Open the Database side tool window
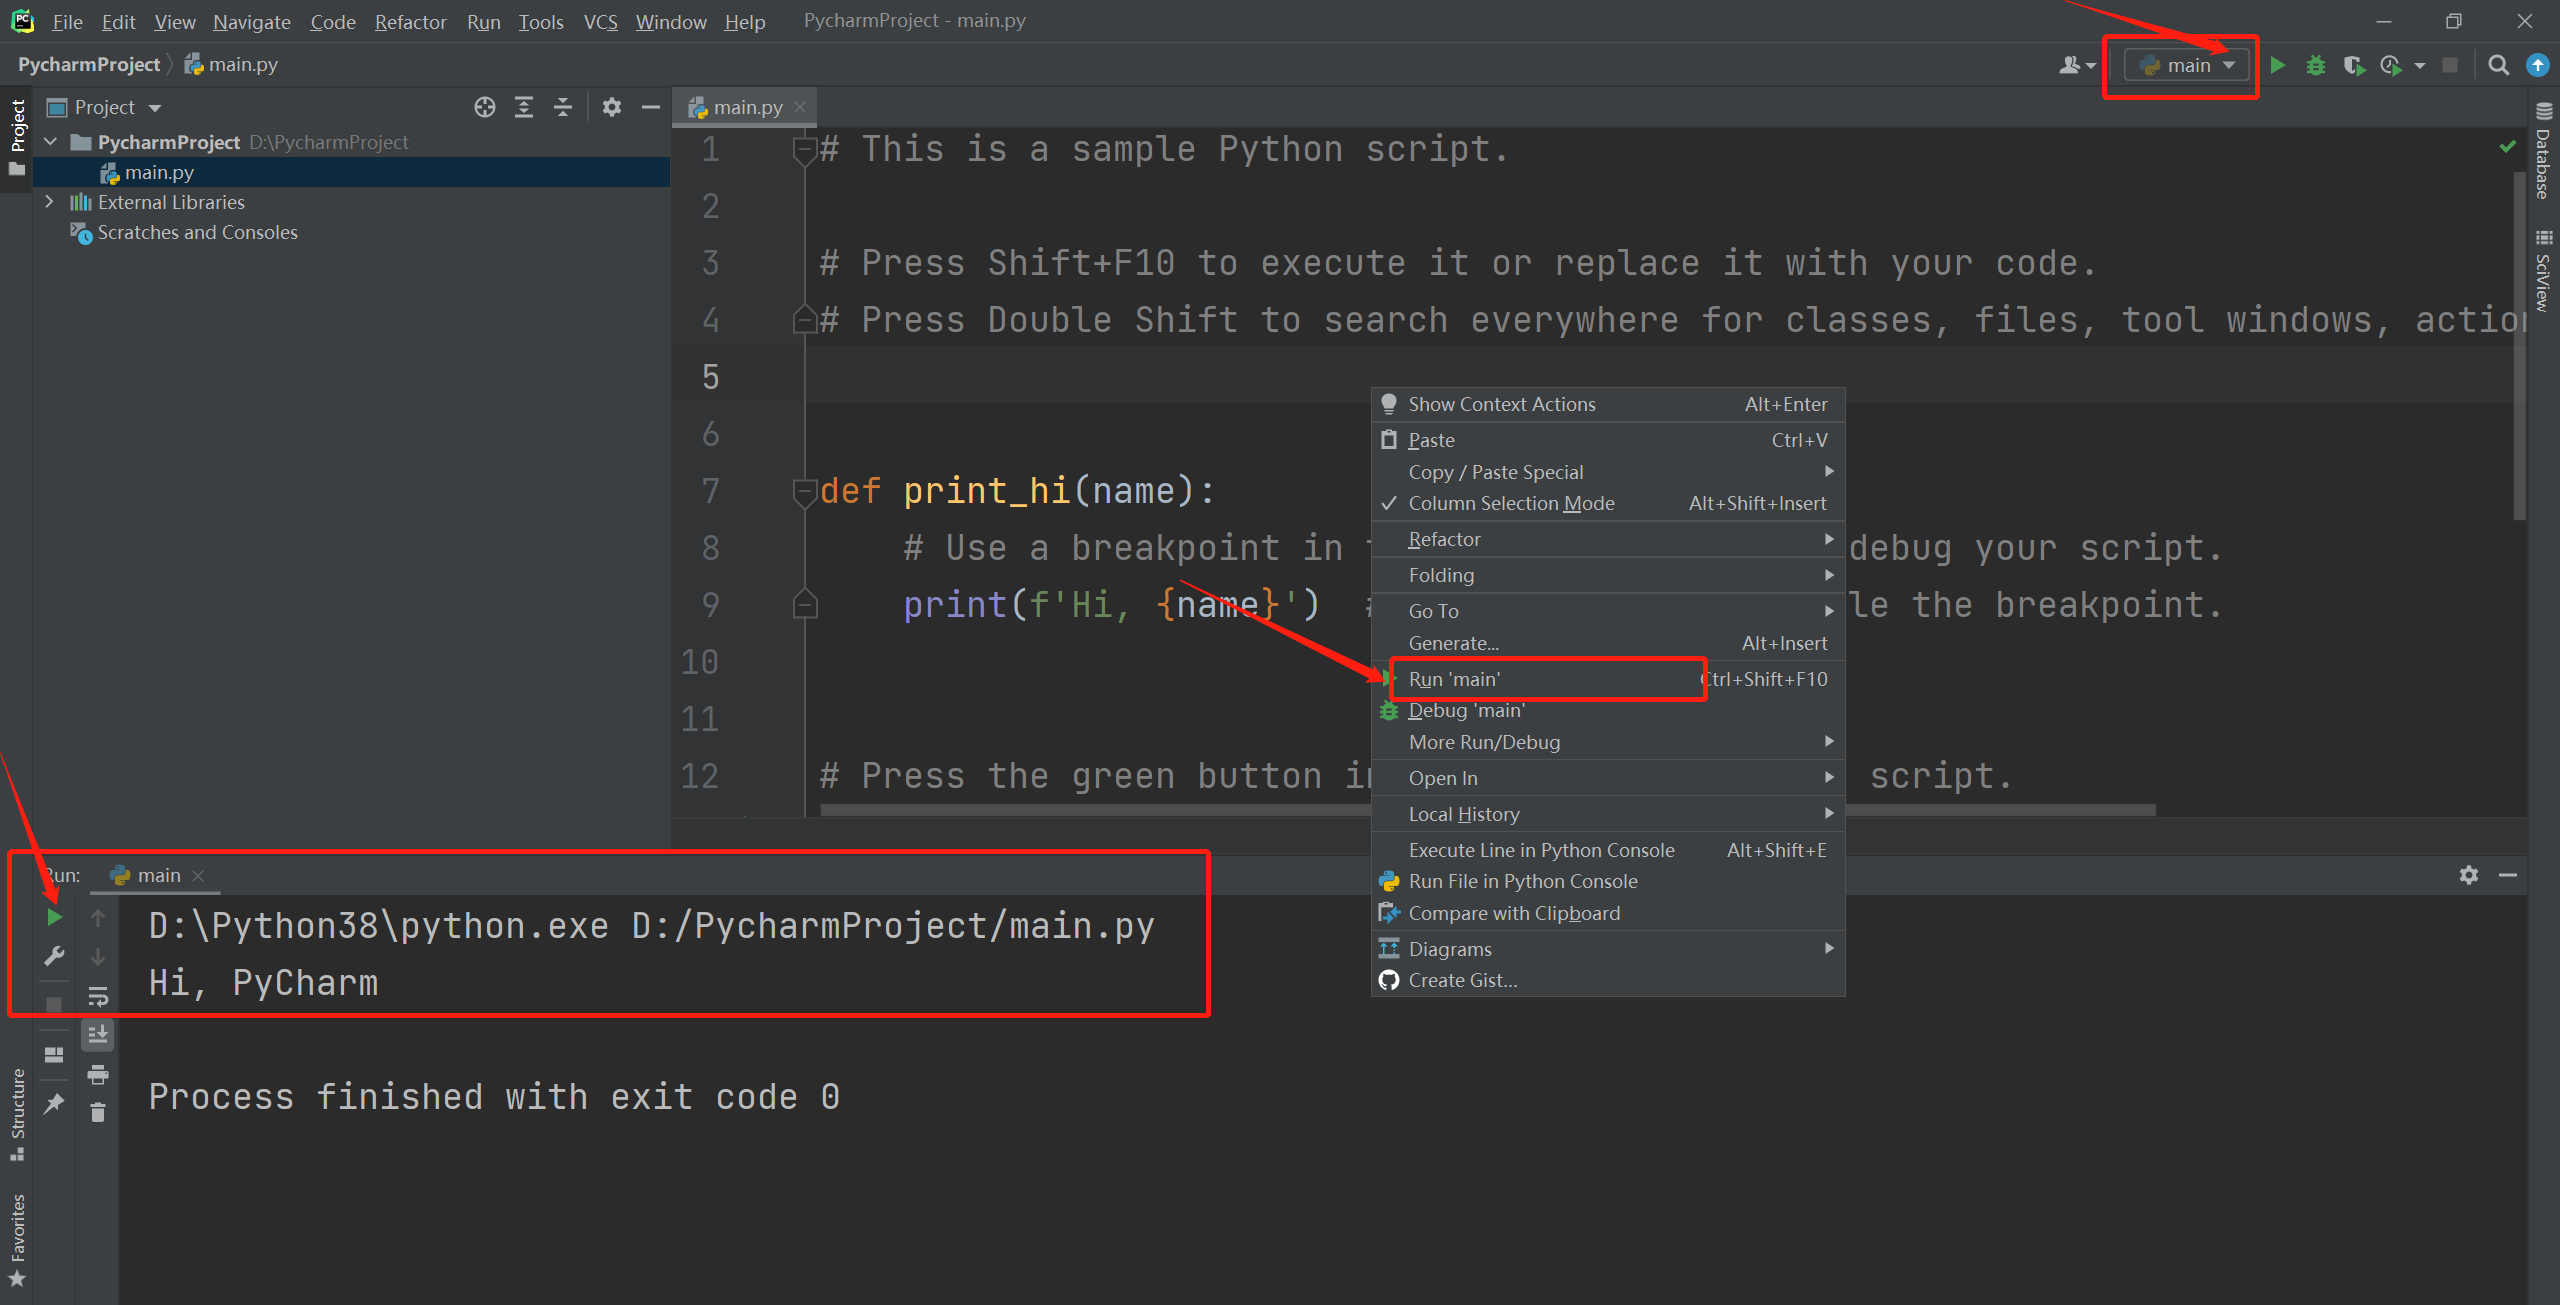Screen dimensions: 2560x1305 (x=2543, y=152)
